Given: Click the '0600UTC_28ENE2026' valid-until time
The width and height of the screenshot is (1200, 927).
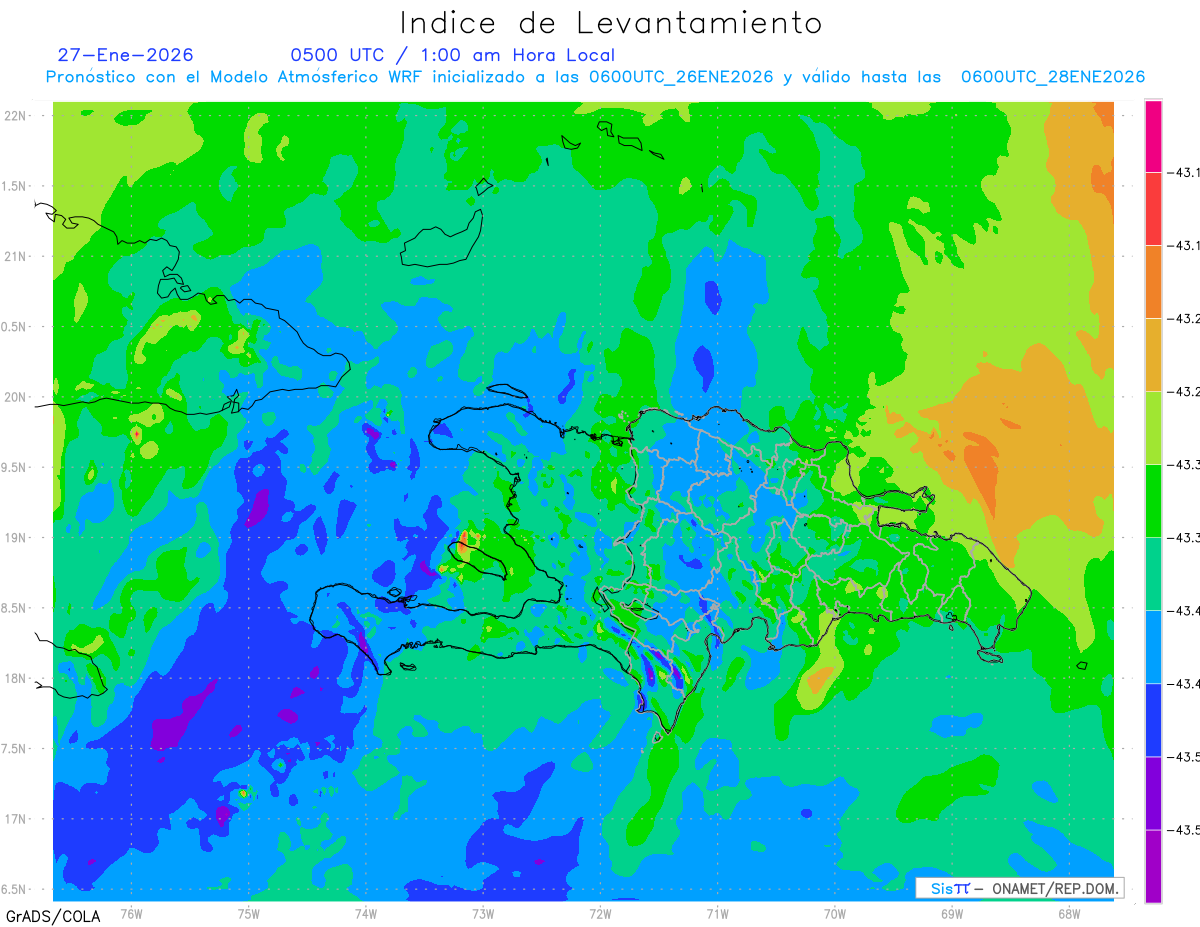Looking at the screenshot, I should [1053, 77].
